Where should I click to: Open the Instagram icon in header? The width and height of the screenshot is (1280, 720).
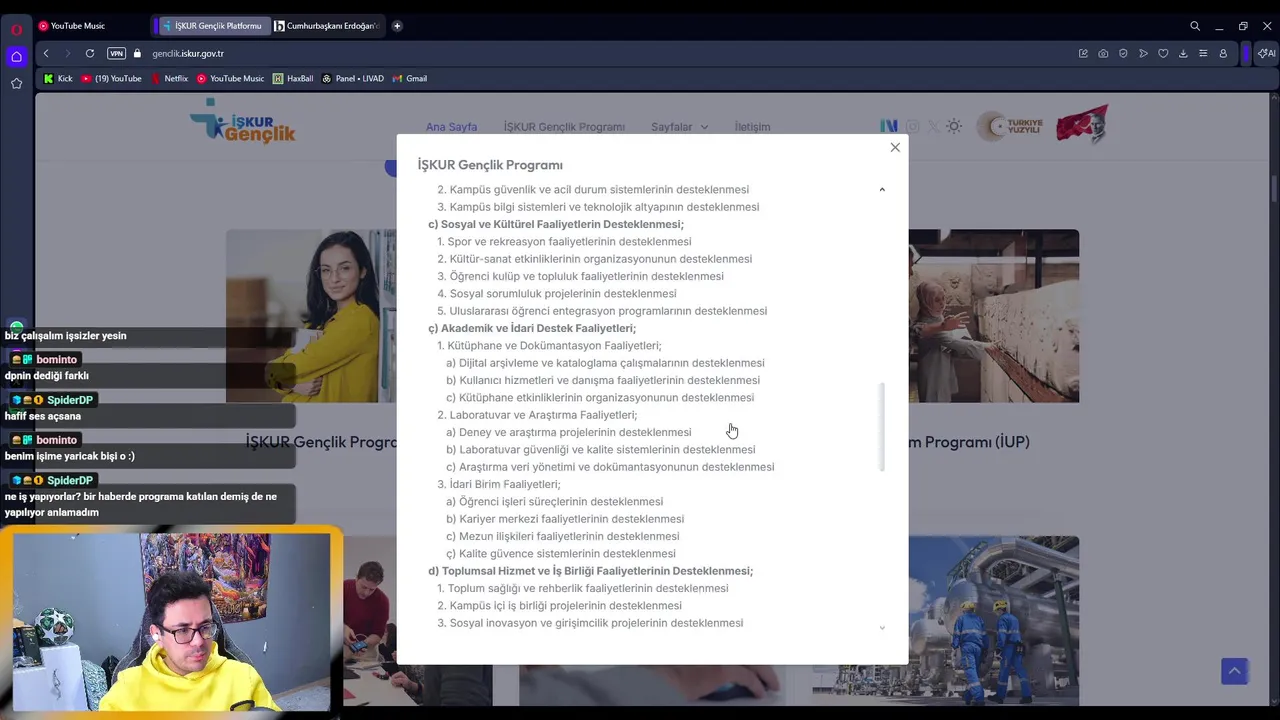point(912,126)
